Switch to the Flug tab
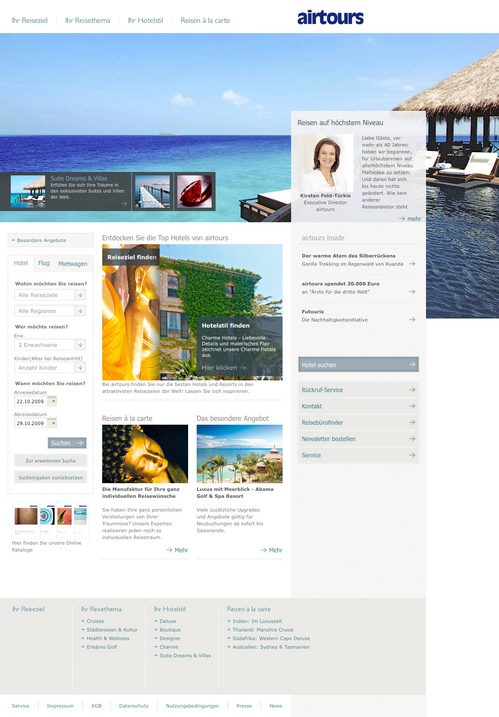The height and width of the screenshot is (717, 499). [x=44, y=263]
